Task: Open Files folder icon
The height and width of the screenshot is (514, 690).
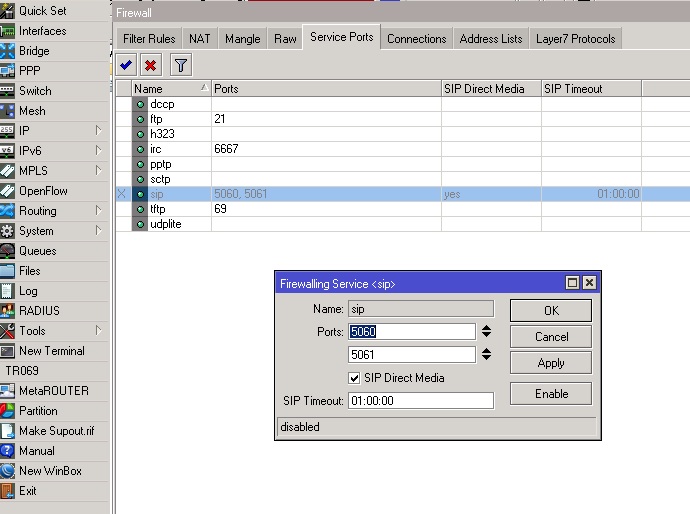Action: coord(7,271)
